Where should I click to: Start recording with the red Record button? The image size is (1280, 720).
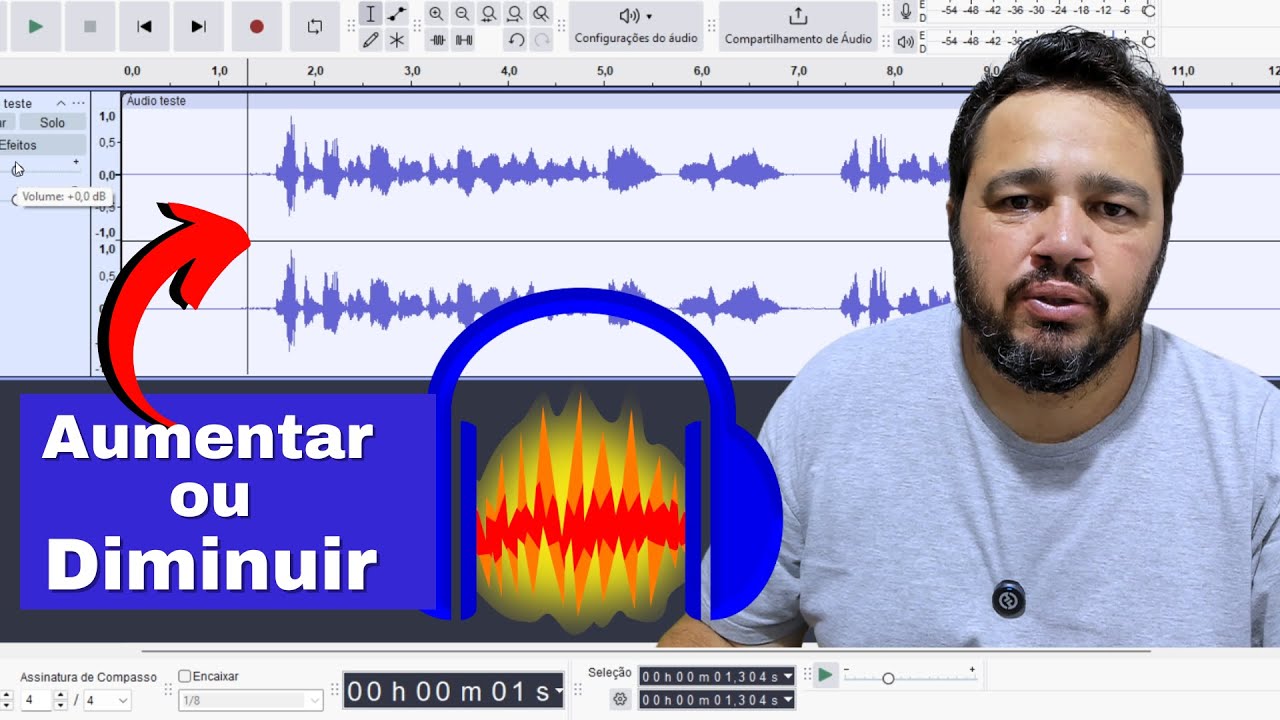tap(257, 27)
